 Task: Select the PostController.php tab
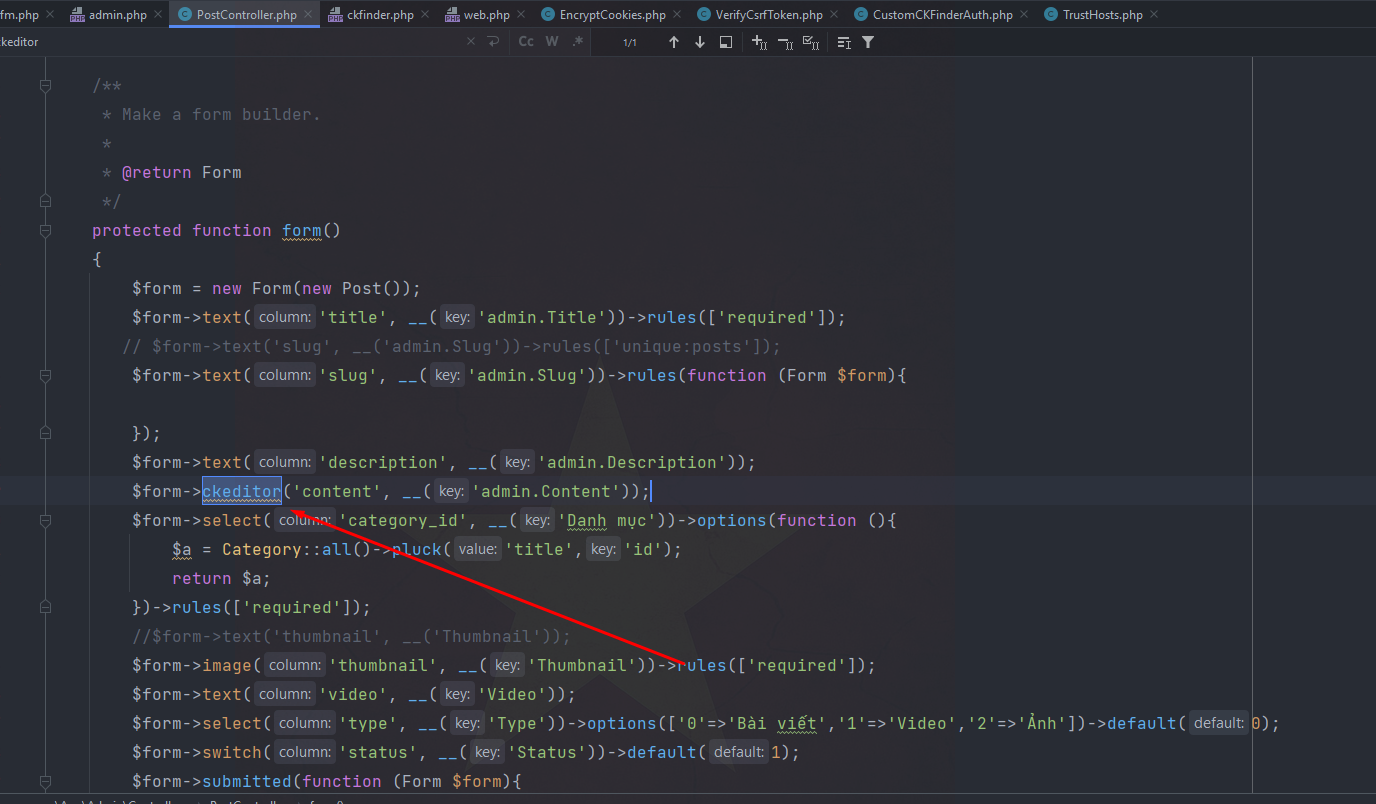click(x=247, y=15)
